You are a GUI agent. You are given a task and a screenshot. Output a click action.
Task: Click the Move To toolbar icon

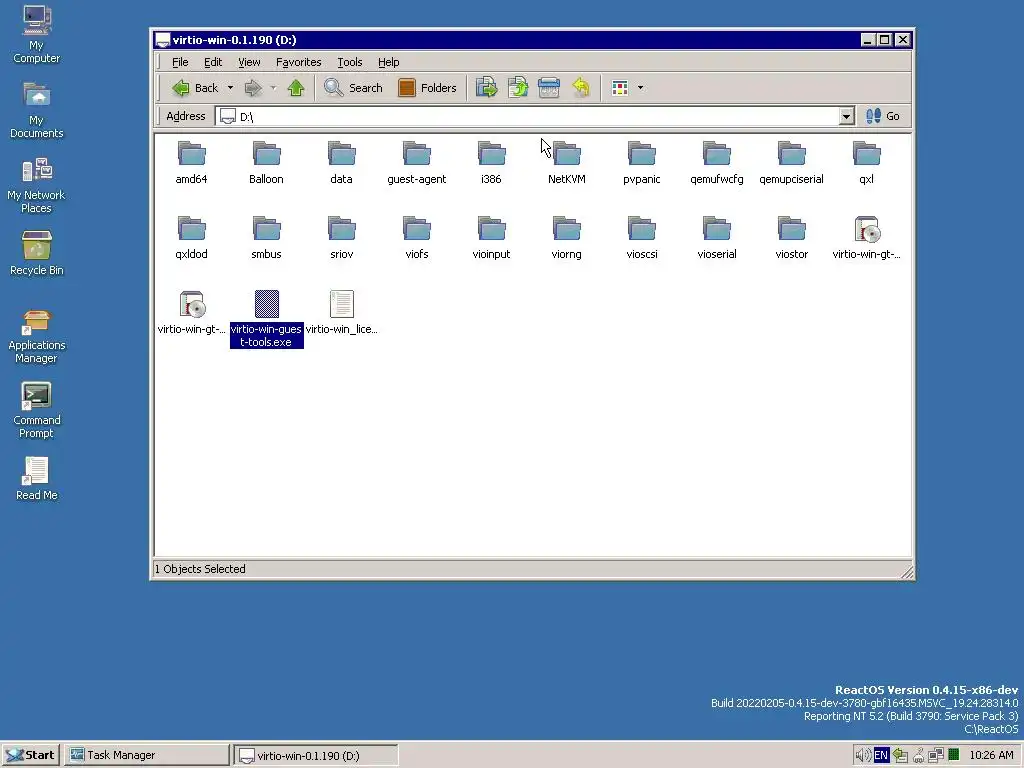pos(487,88)
